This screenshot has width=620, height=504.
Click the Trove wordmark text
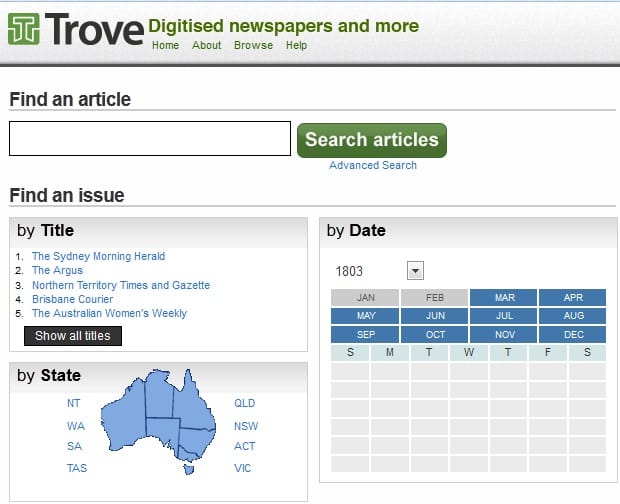[x=94, y=28]
